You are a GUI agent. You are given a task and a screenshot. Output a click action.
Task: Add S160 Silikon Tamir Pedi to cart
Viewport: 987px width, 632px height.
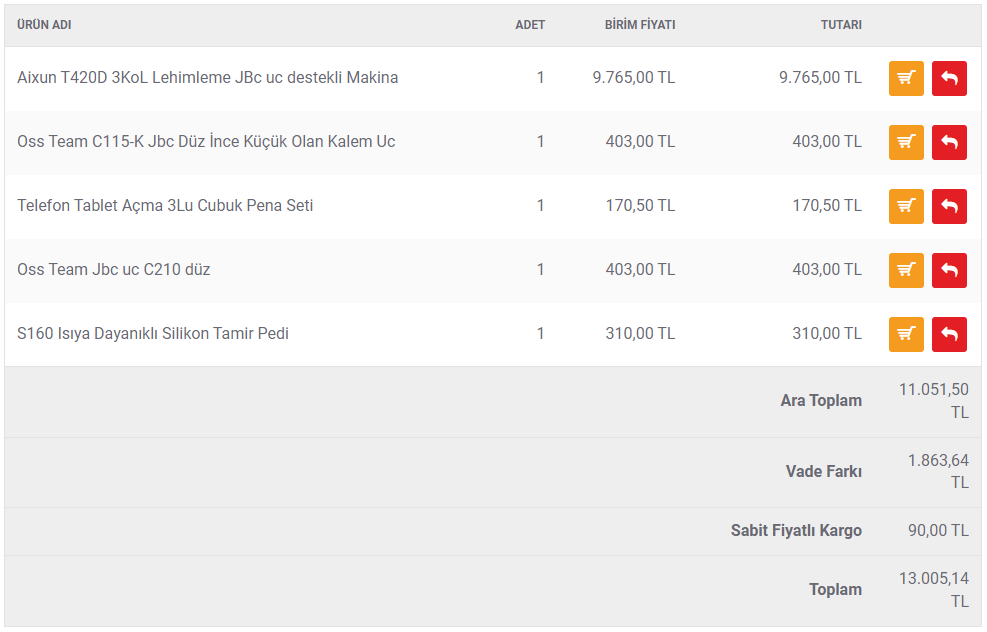click(906, 334)
